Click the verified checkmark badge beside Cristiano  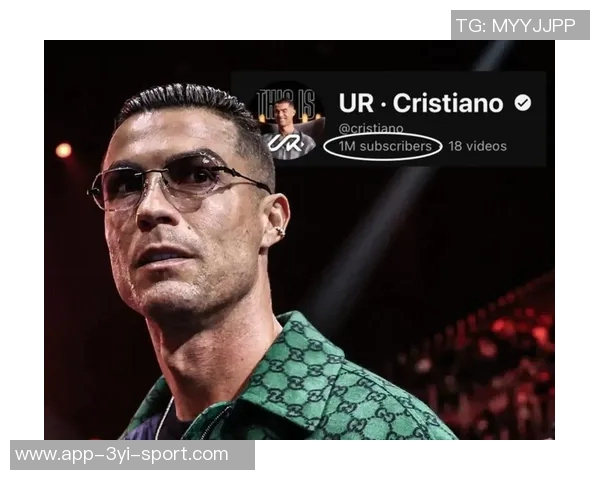[x=523, y=103]
